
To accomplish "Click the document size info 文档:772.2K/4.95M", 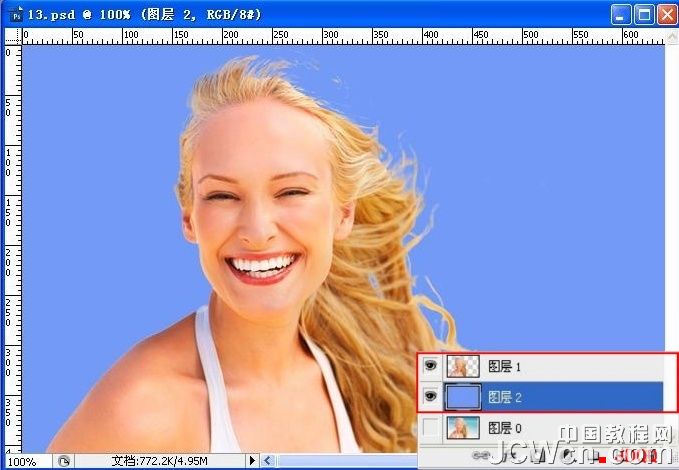I will pyautogui.click(x=160, y=462).
